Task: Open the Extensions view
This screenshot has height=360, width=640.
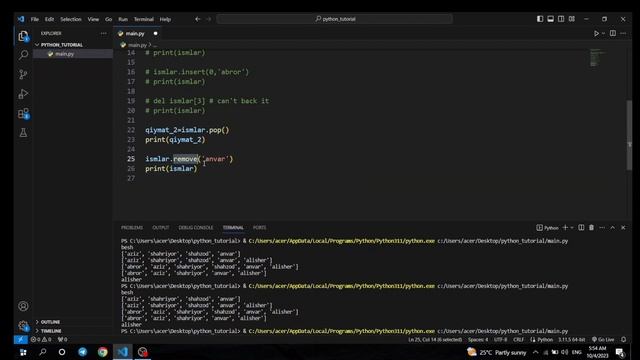Action: (x=23, y=113)
